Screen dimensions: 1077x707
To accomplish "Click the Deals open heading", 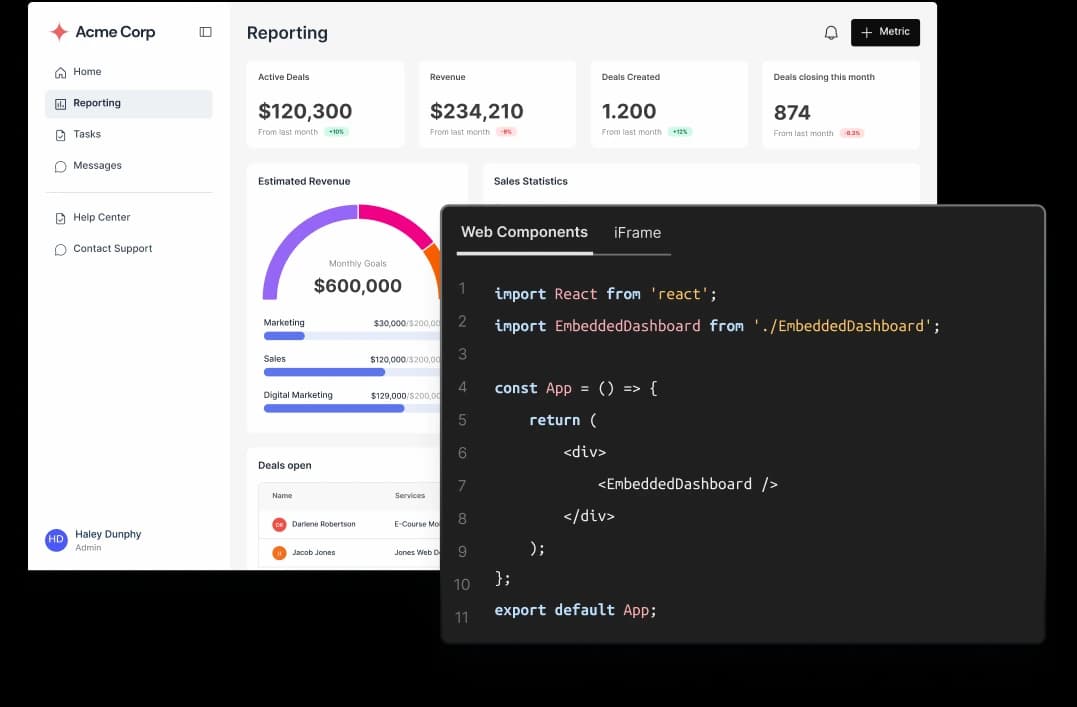I will point(285,466).
